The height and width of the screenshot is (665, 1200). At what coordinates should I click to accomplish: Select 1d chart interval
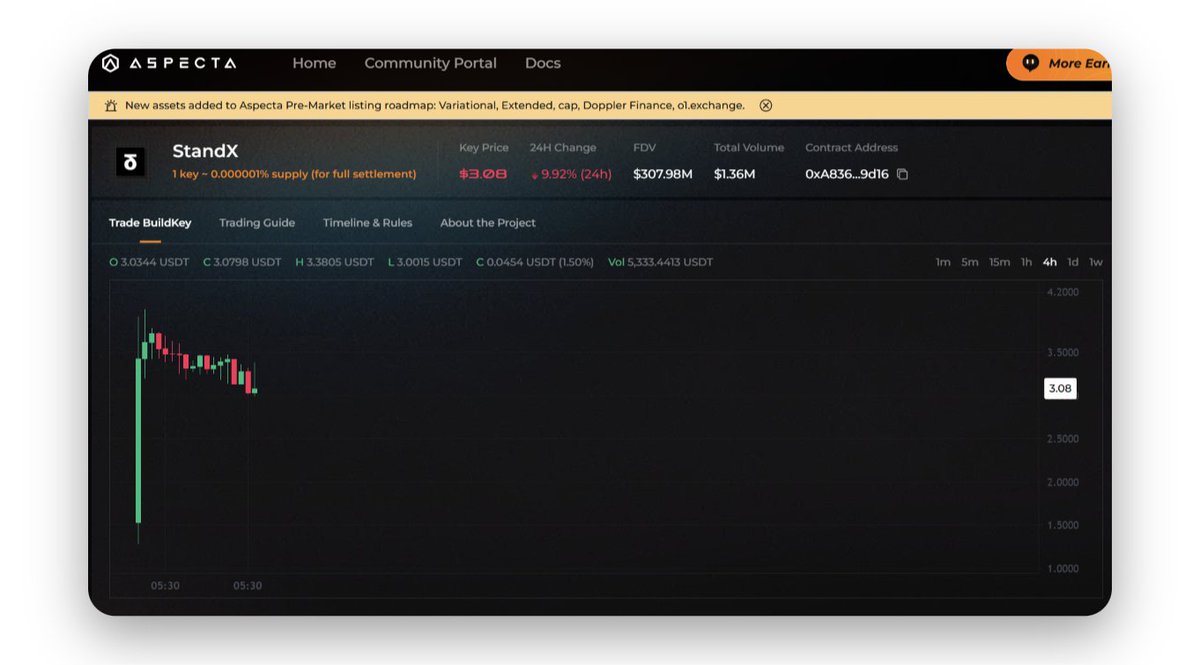[1072, 262]
